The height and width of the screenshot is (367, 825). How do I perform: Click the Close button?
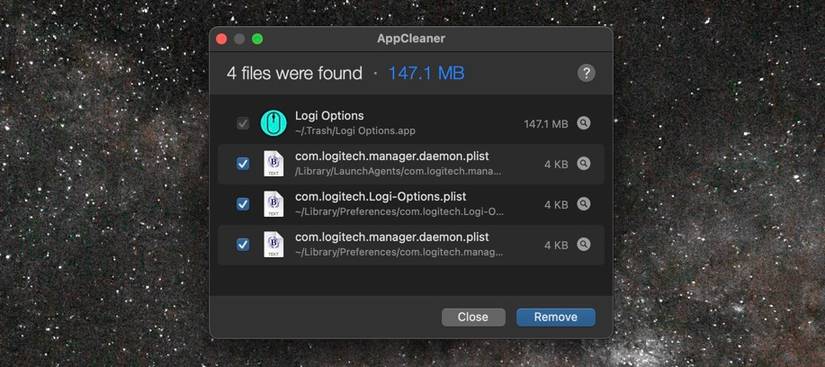pos(473,317)
